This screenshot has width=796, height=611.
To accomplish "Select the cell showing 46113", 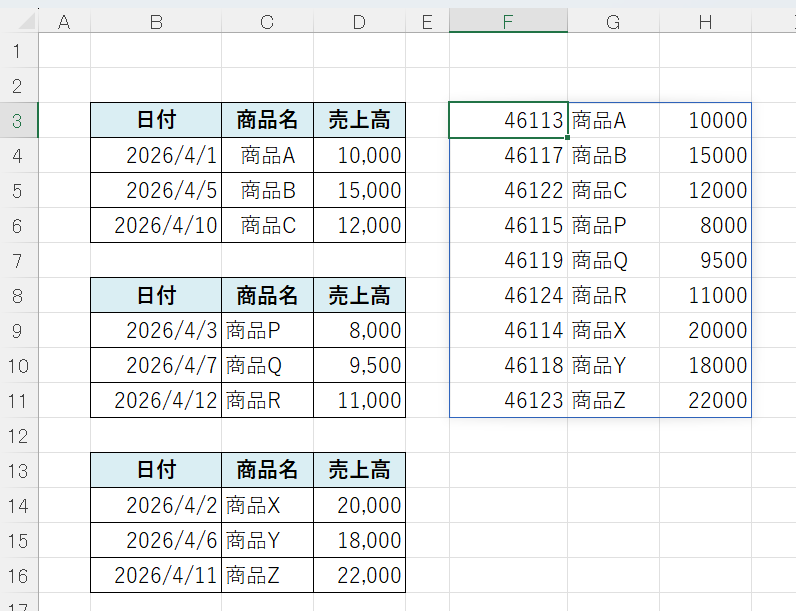I will tap(508, 120).
